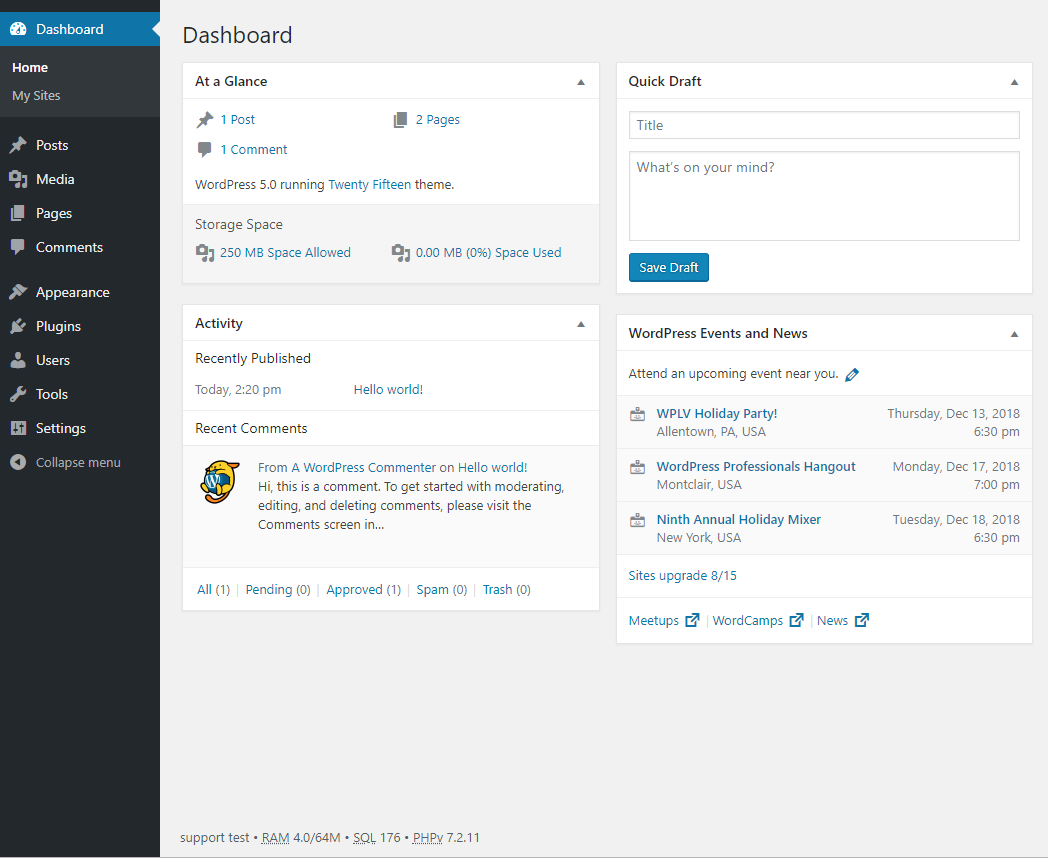
Task: Click the Save Draft button
Action: pos(668,267)
